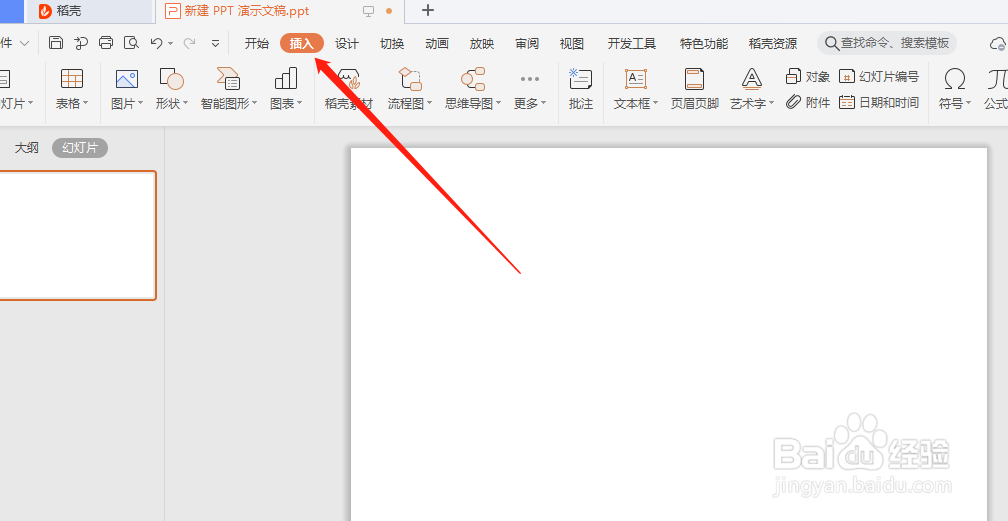Go to the 动画 ribbon tab

coord(436,44)
